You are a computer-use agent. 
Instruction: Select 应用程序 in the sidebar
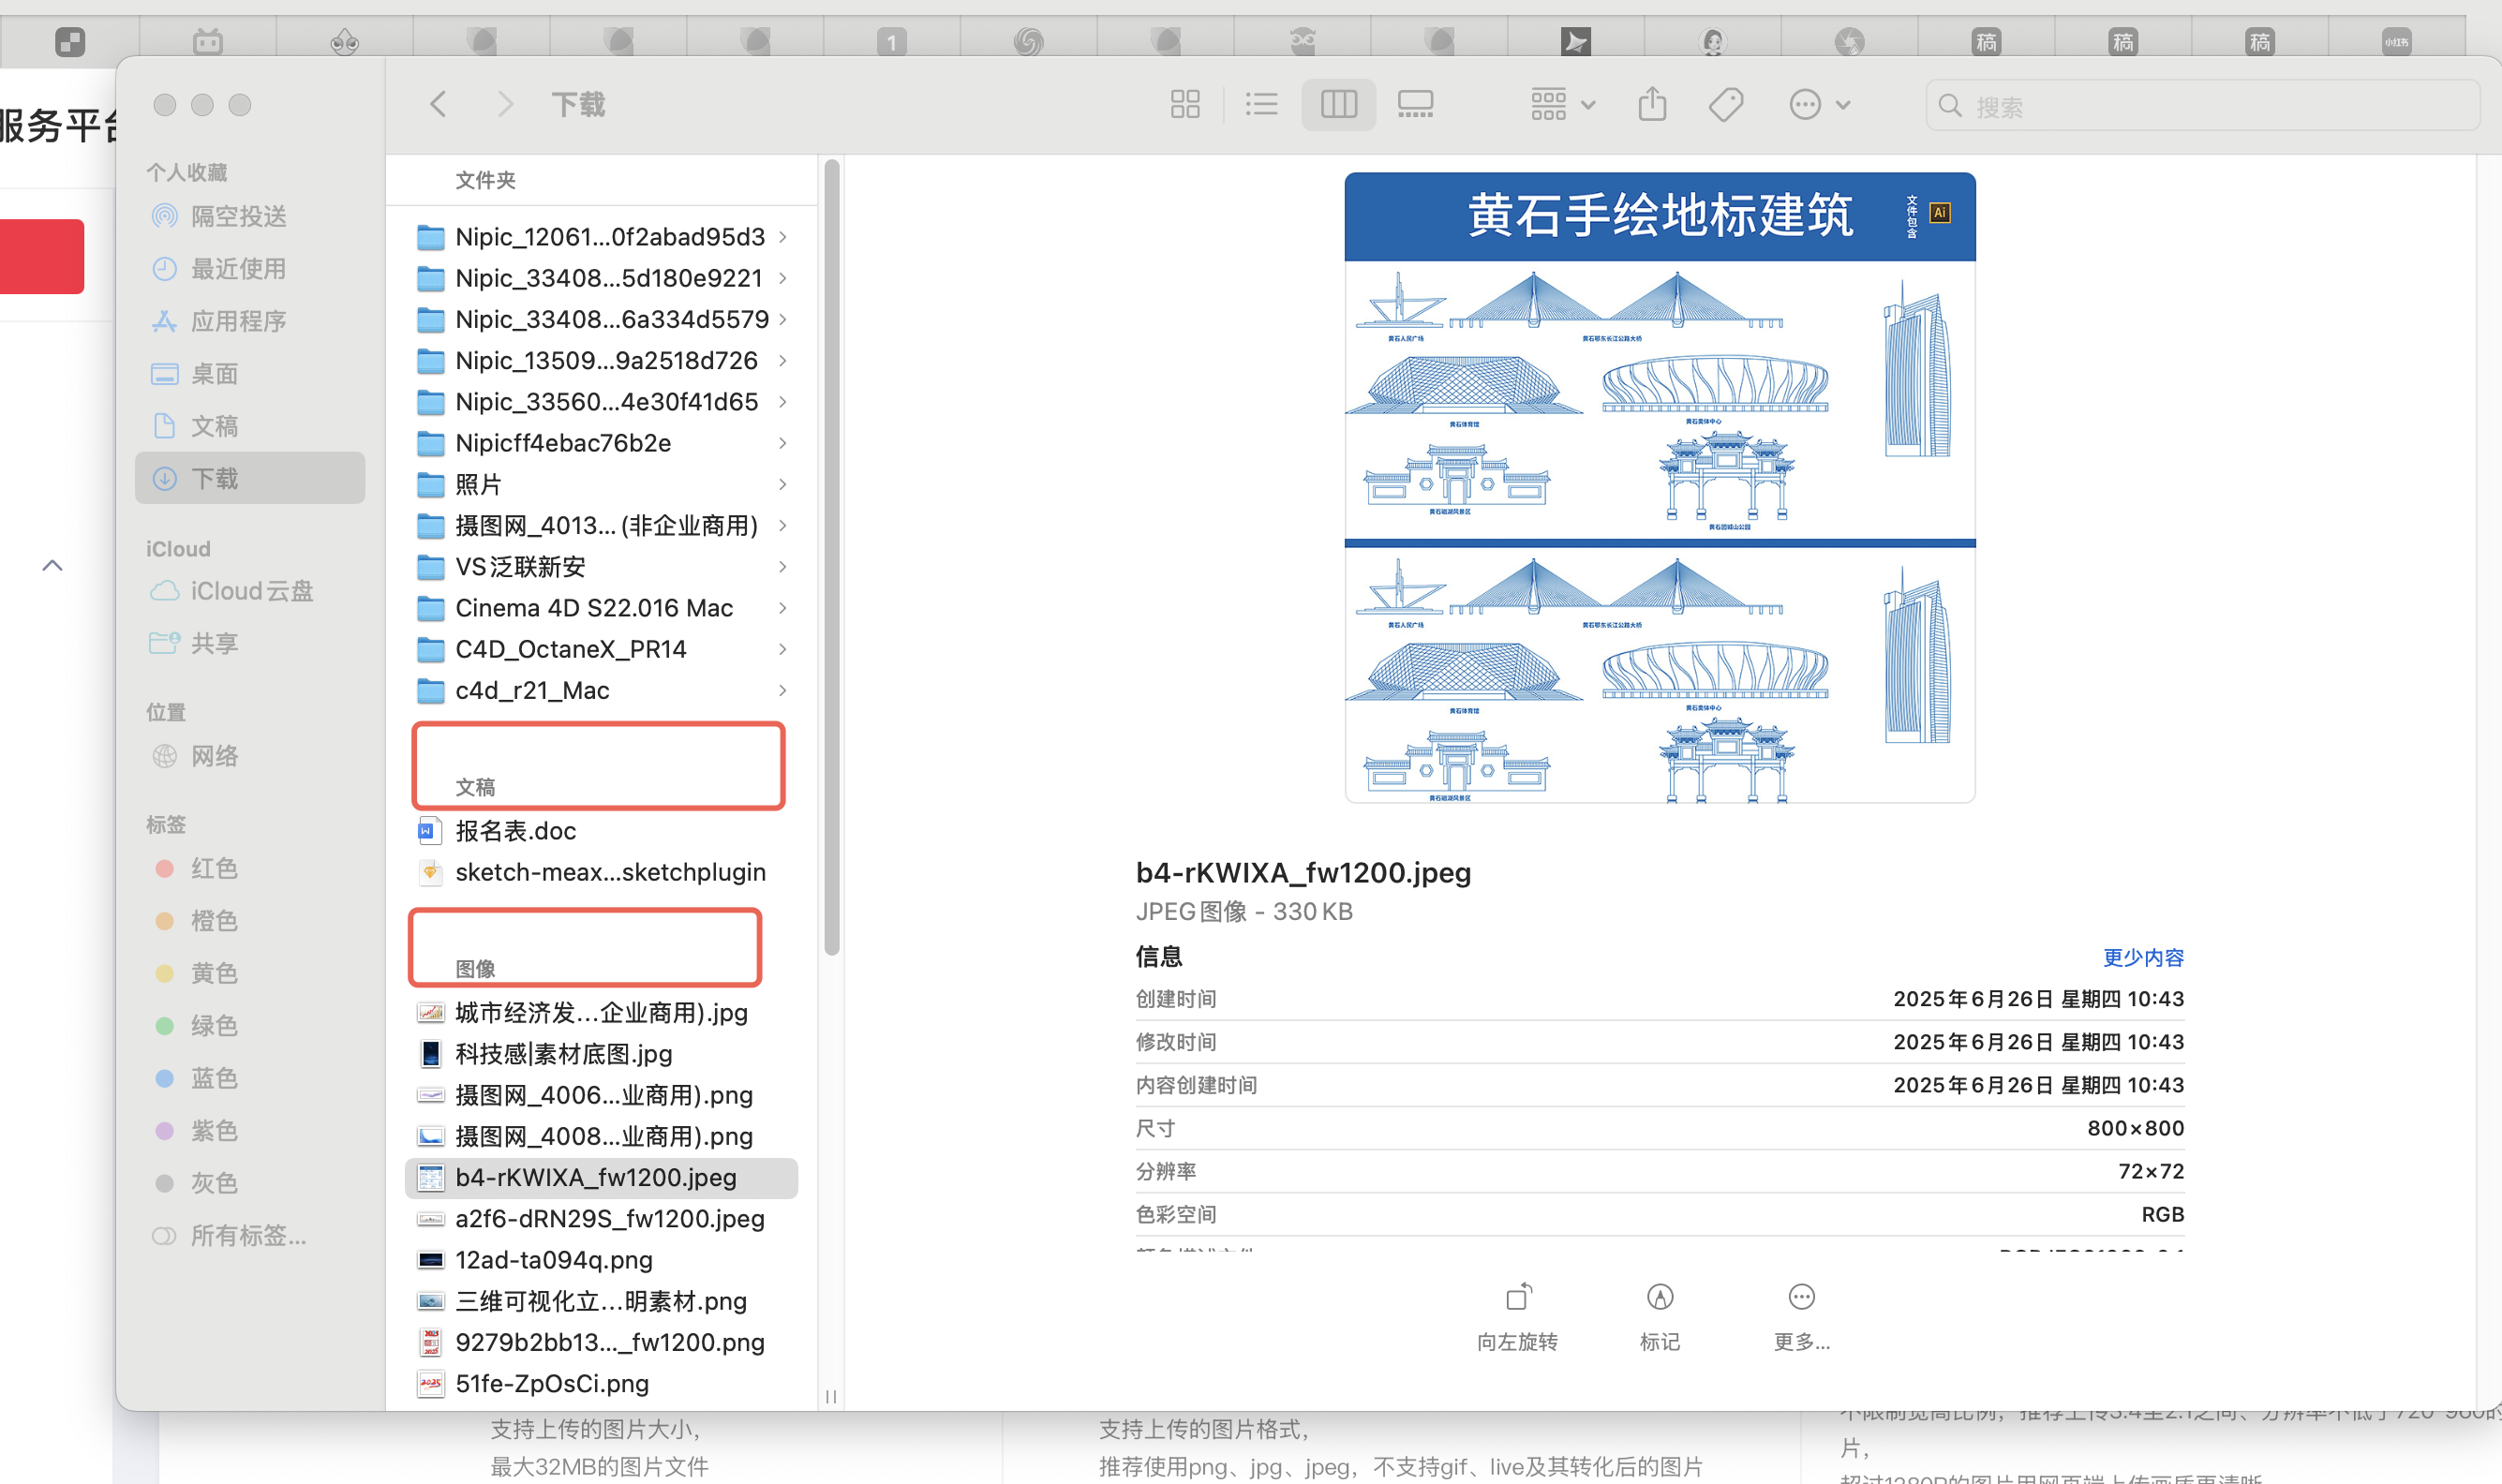238,321
